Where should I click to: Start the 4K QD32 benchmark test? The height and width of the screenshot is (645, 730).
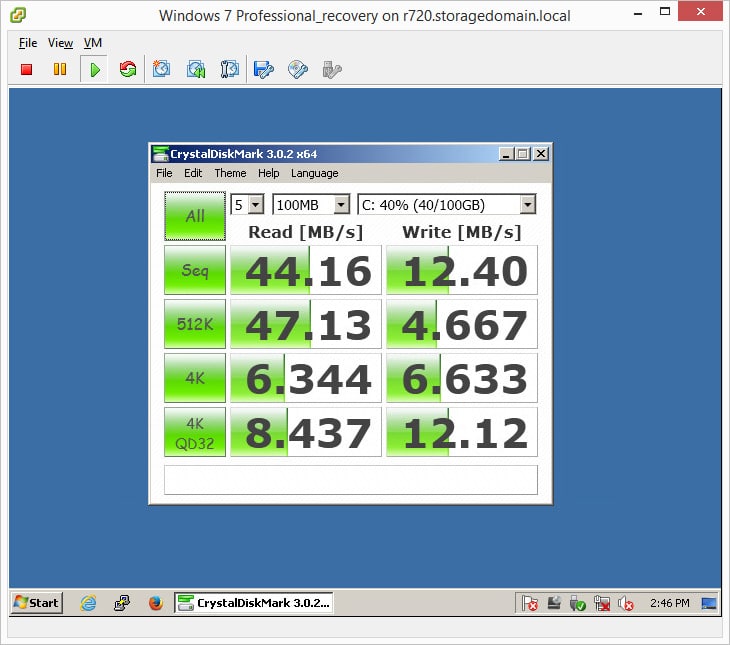click(195, 432)
